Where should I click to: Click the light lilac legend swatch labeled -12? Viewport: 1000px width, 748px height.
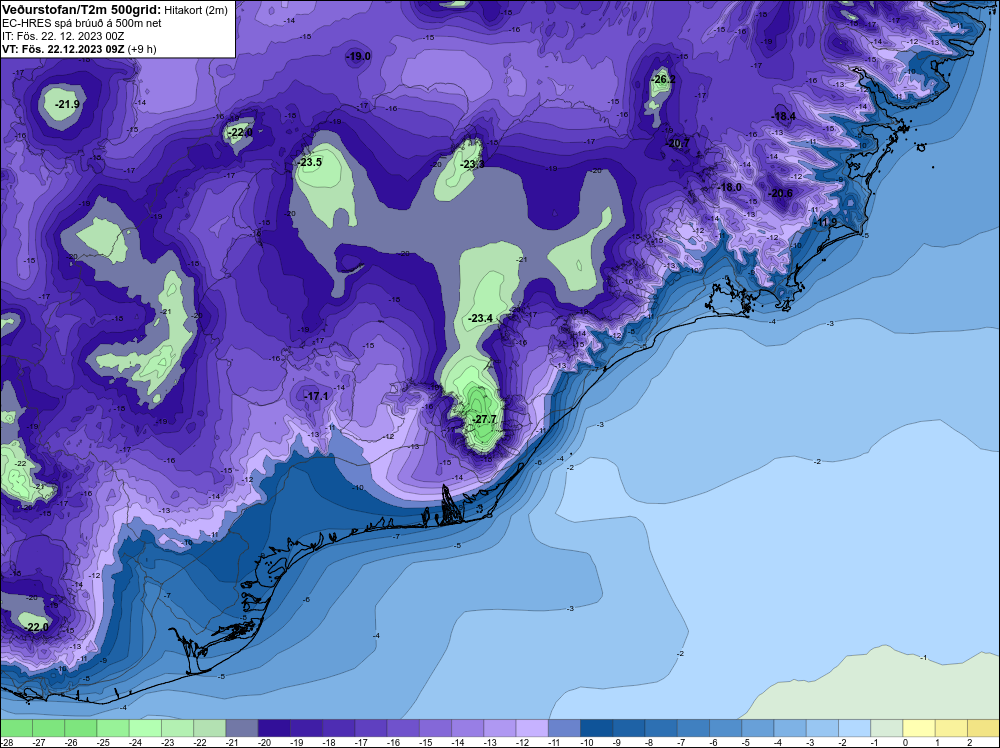click(532, 728)
